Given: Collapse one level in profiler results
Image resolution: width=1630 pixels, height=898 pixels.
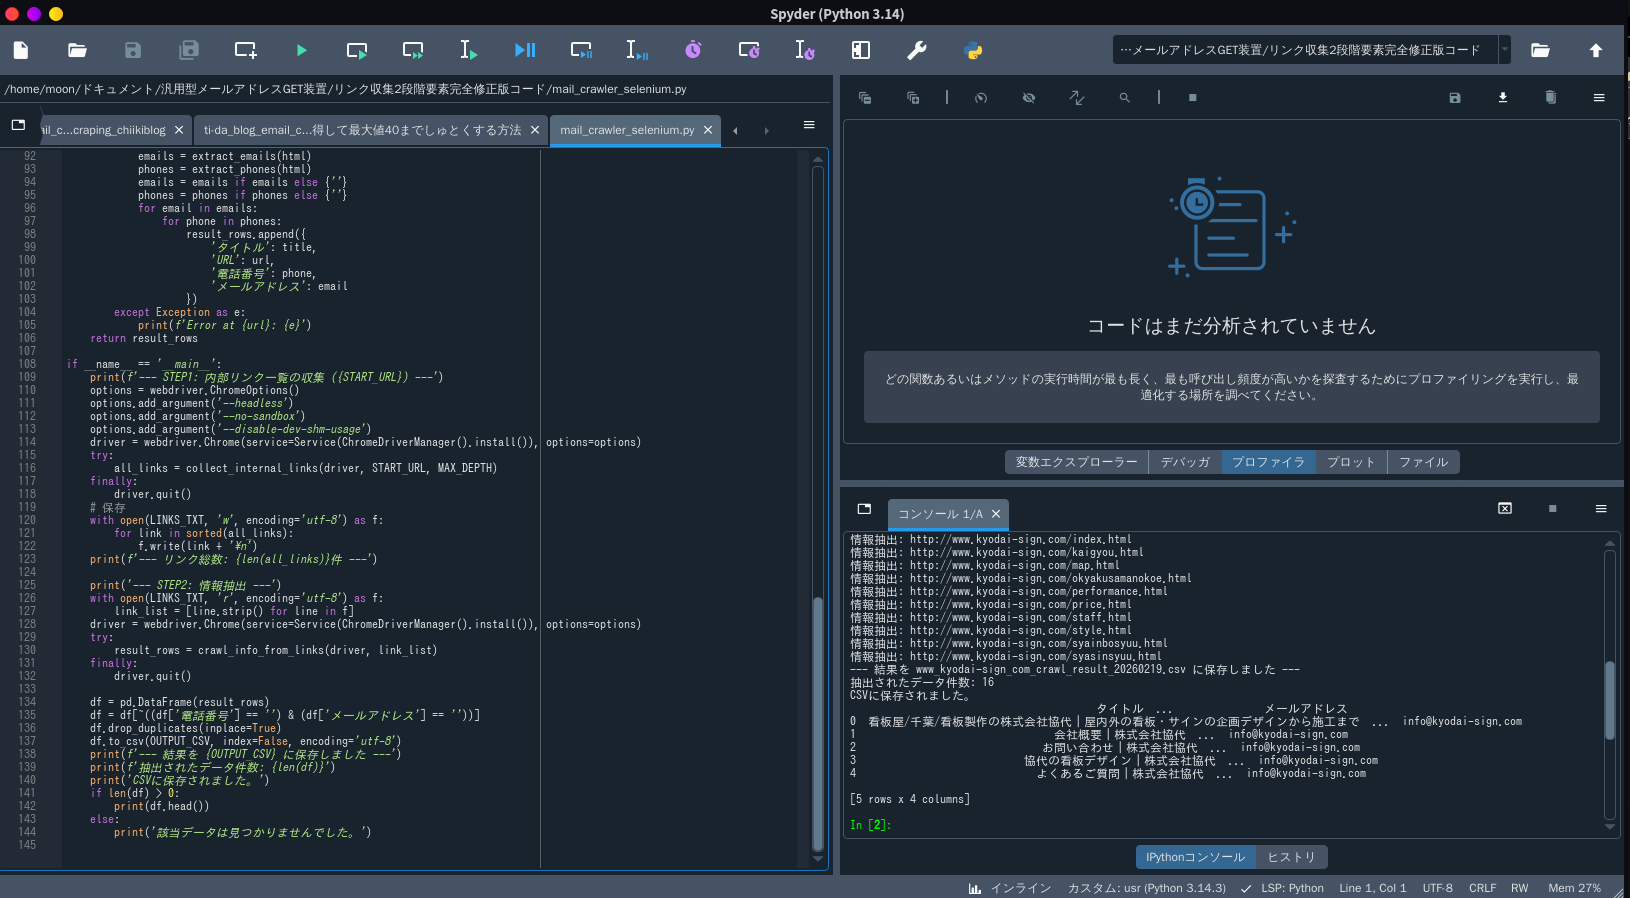Looking at the screenshot, I should click(865, 98).
